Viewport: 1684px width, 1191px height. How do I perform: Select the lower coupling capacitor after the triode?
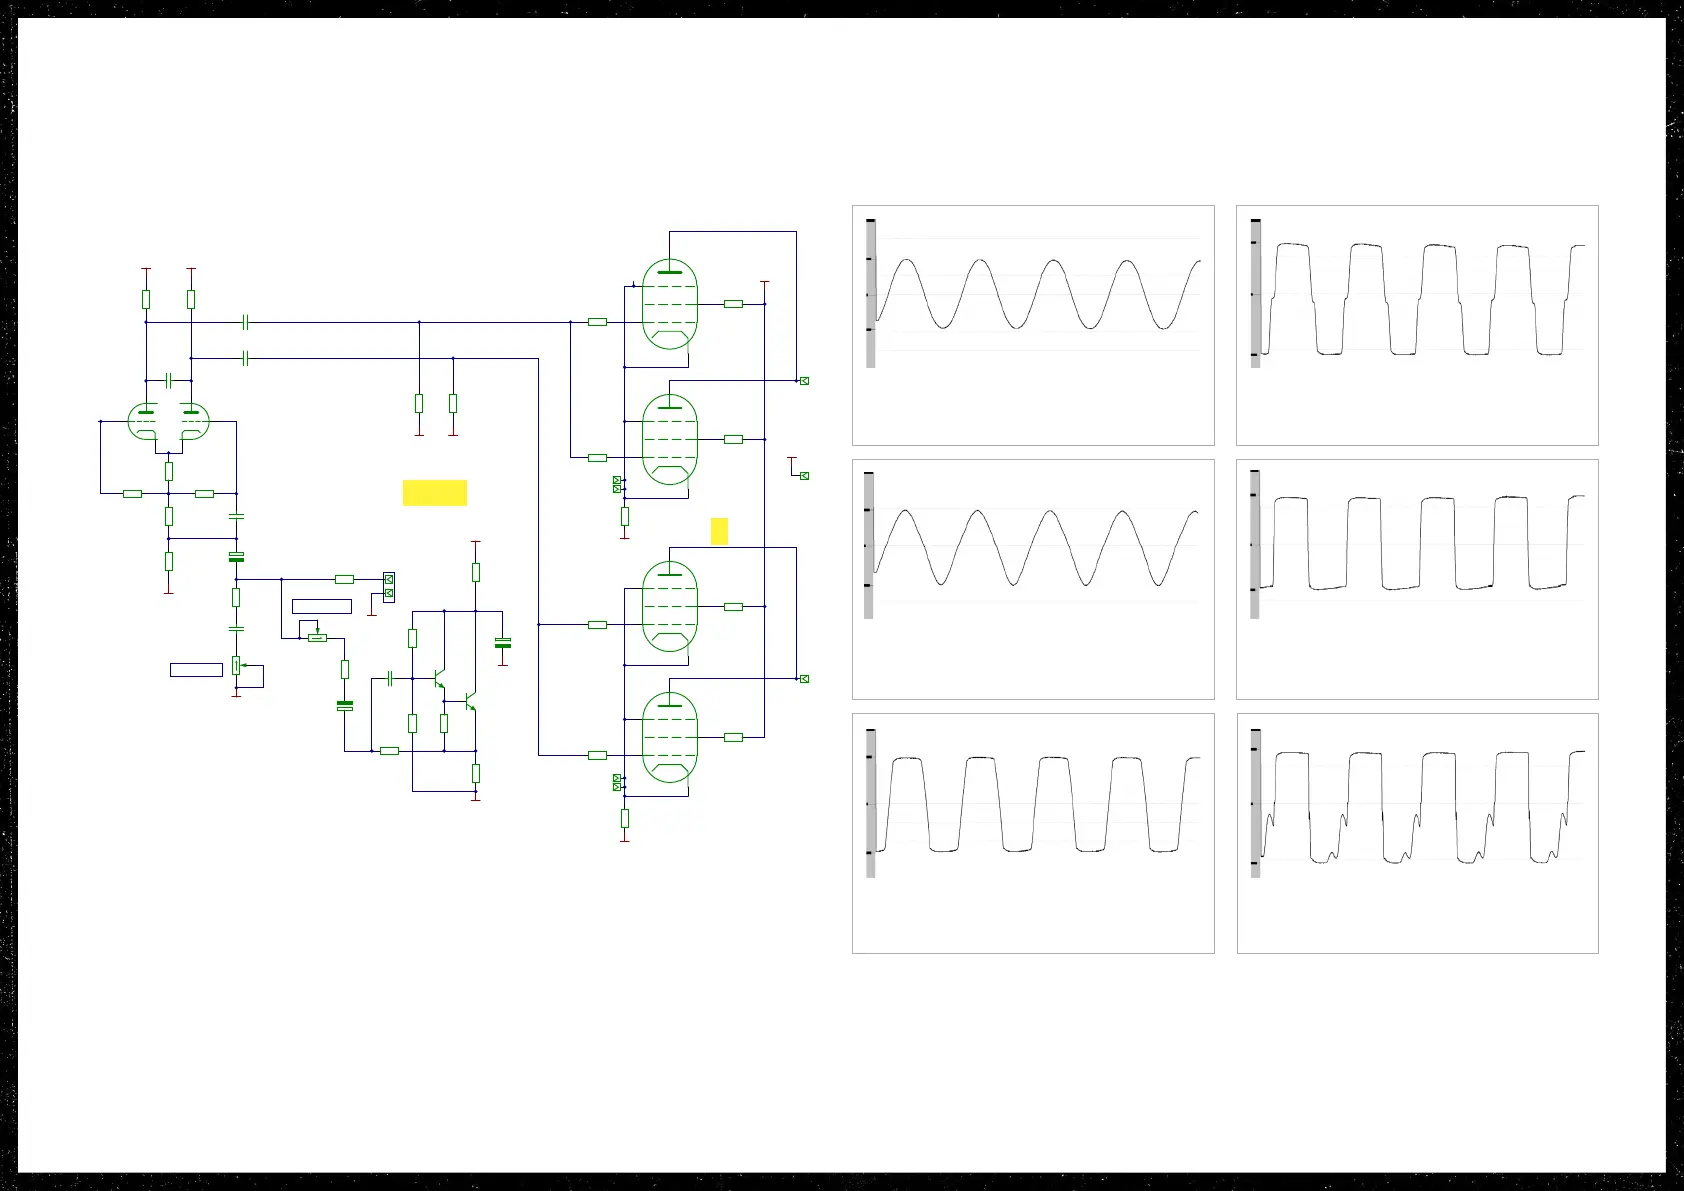pyautogui.click(x=245, y=358)
